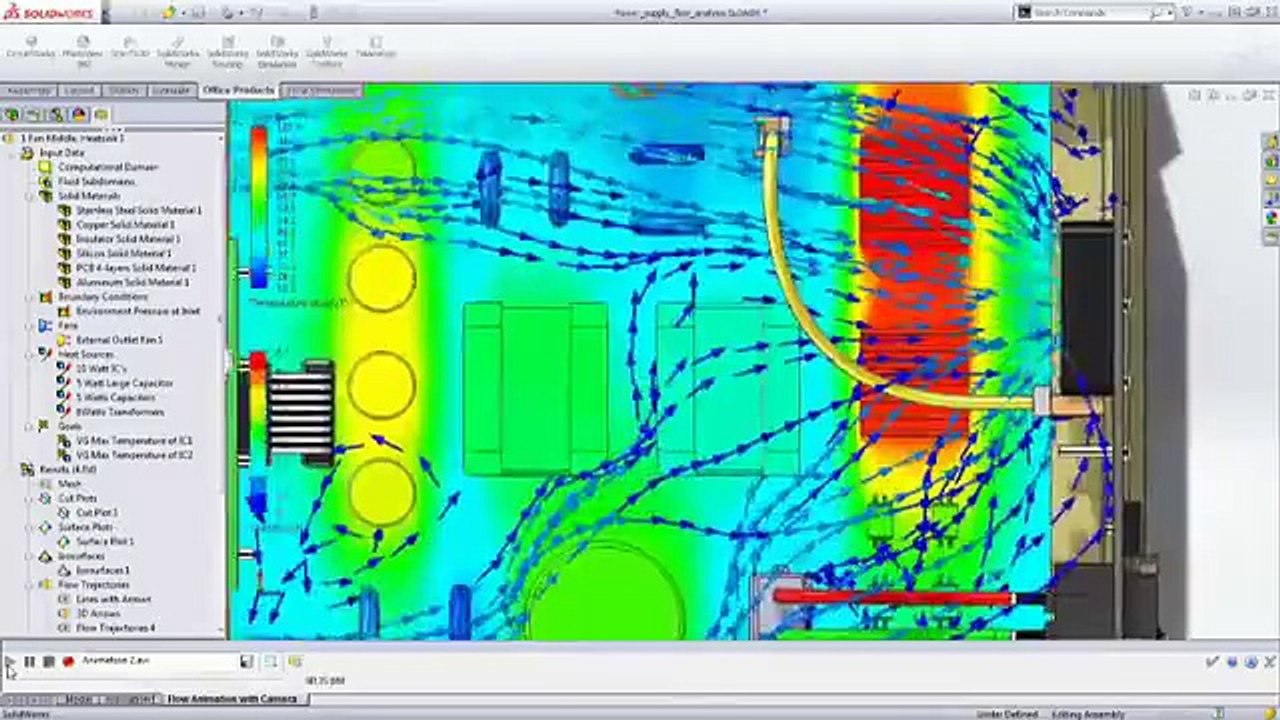The height and width of the screenshot is (720, 1280).
Task: Click the Surface Plots node icon
Action: (x=45, y=527)
